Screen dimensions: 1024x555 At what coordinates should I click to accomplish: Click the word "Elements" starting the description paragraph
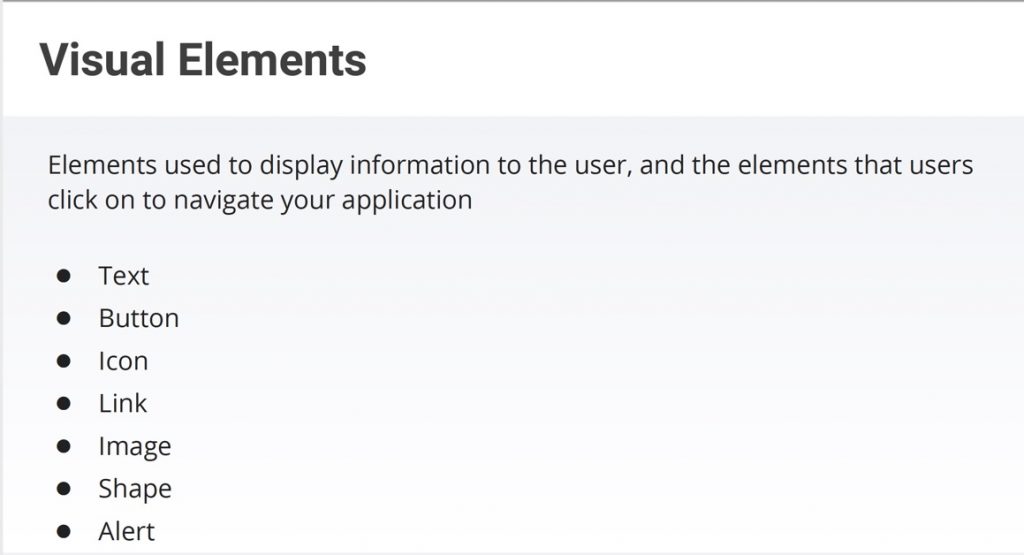(x=103, y=165)
